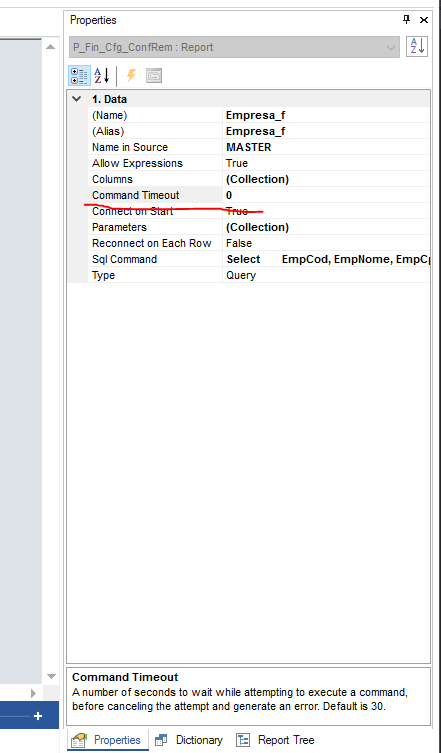The image size is (441, 753).
Task: Open the Columns (Collection) property
Action: coord(326,179)
